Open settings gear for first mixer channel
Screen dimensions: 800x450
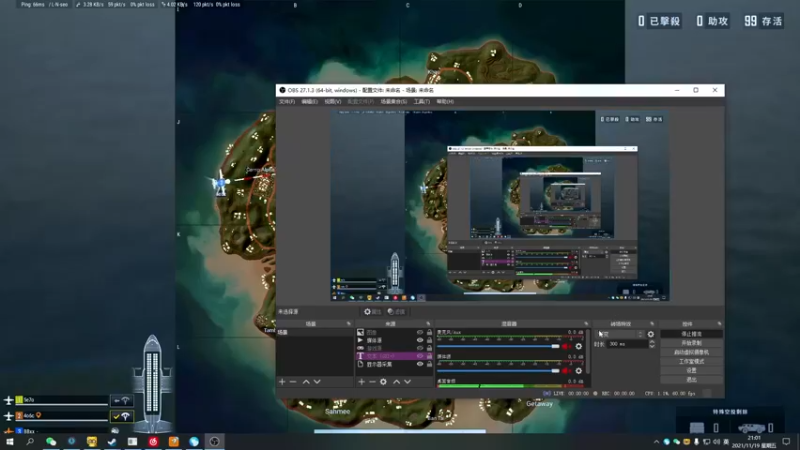click(x=579, y=346)
